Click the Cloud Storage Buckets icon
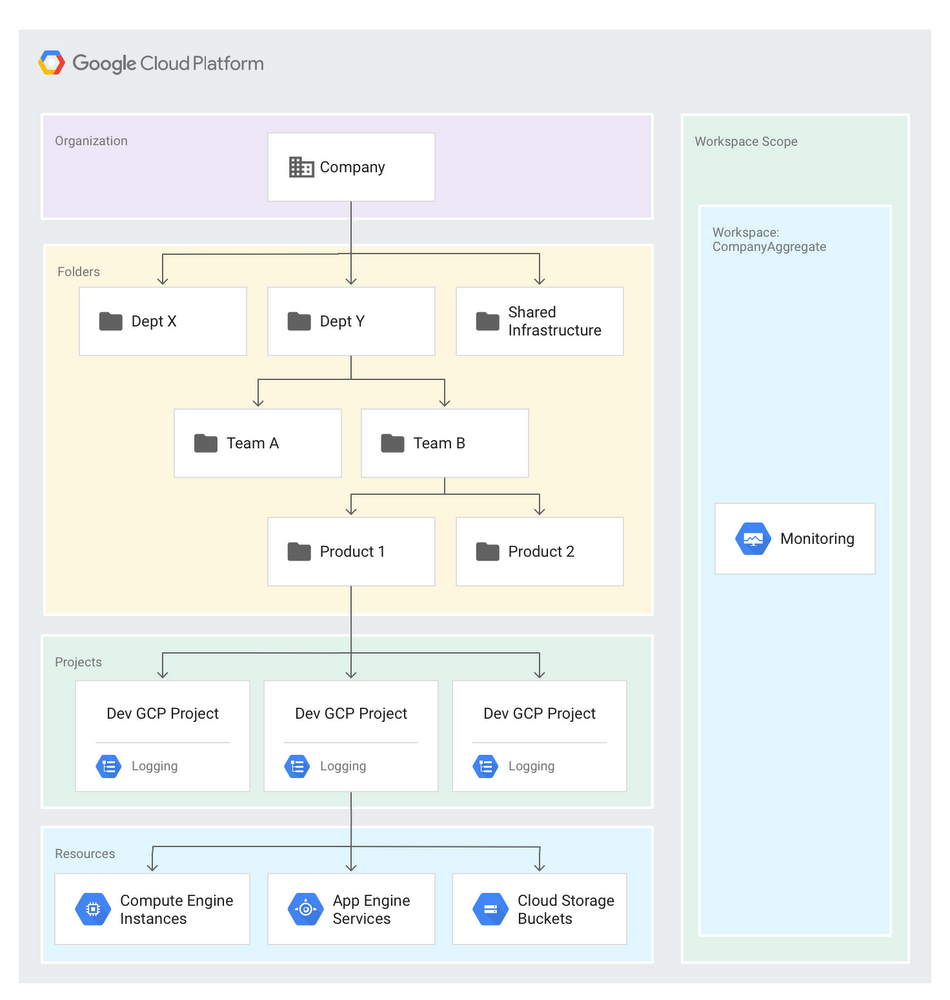950x1000 pixels. (491, 909)
